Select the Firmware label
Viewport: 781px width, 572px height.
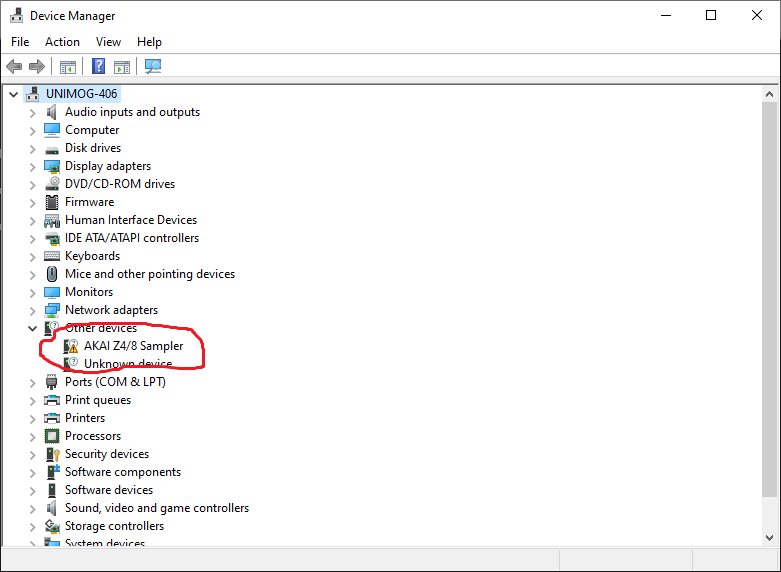[x=90, y=202]
